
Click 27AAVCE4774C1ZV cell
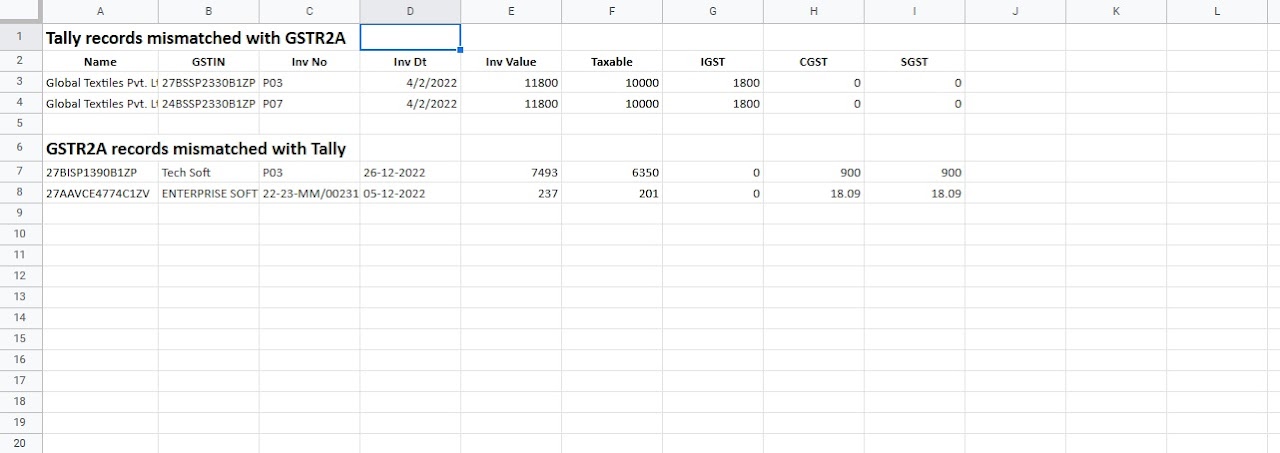pos(100,193)
